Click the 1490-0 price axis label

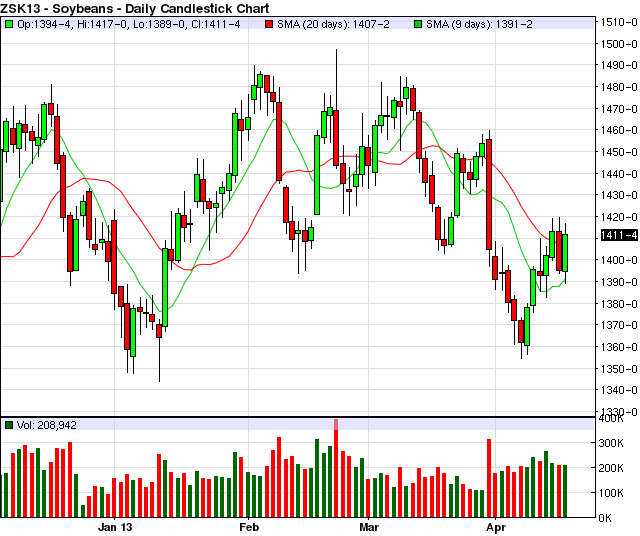tap(619, 65)
